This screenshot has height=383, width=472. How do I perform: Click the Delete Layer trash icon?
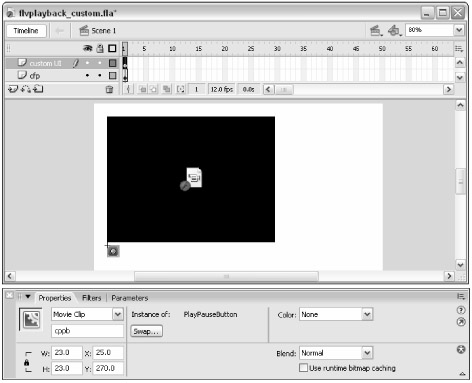tap(109, 89)
